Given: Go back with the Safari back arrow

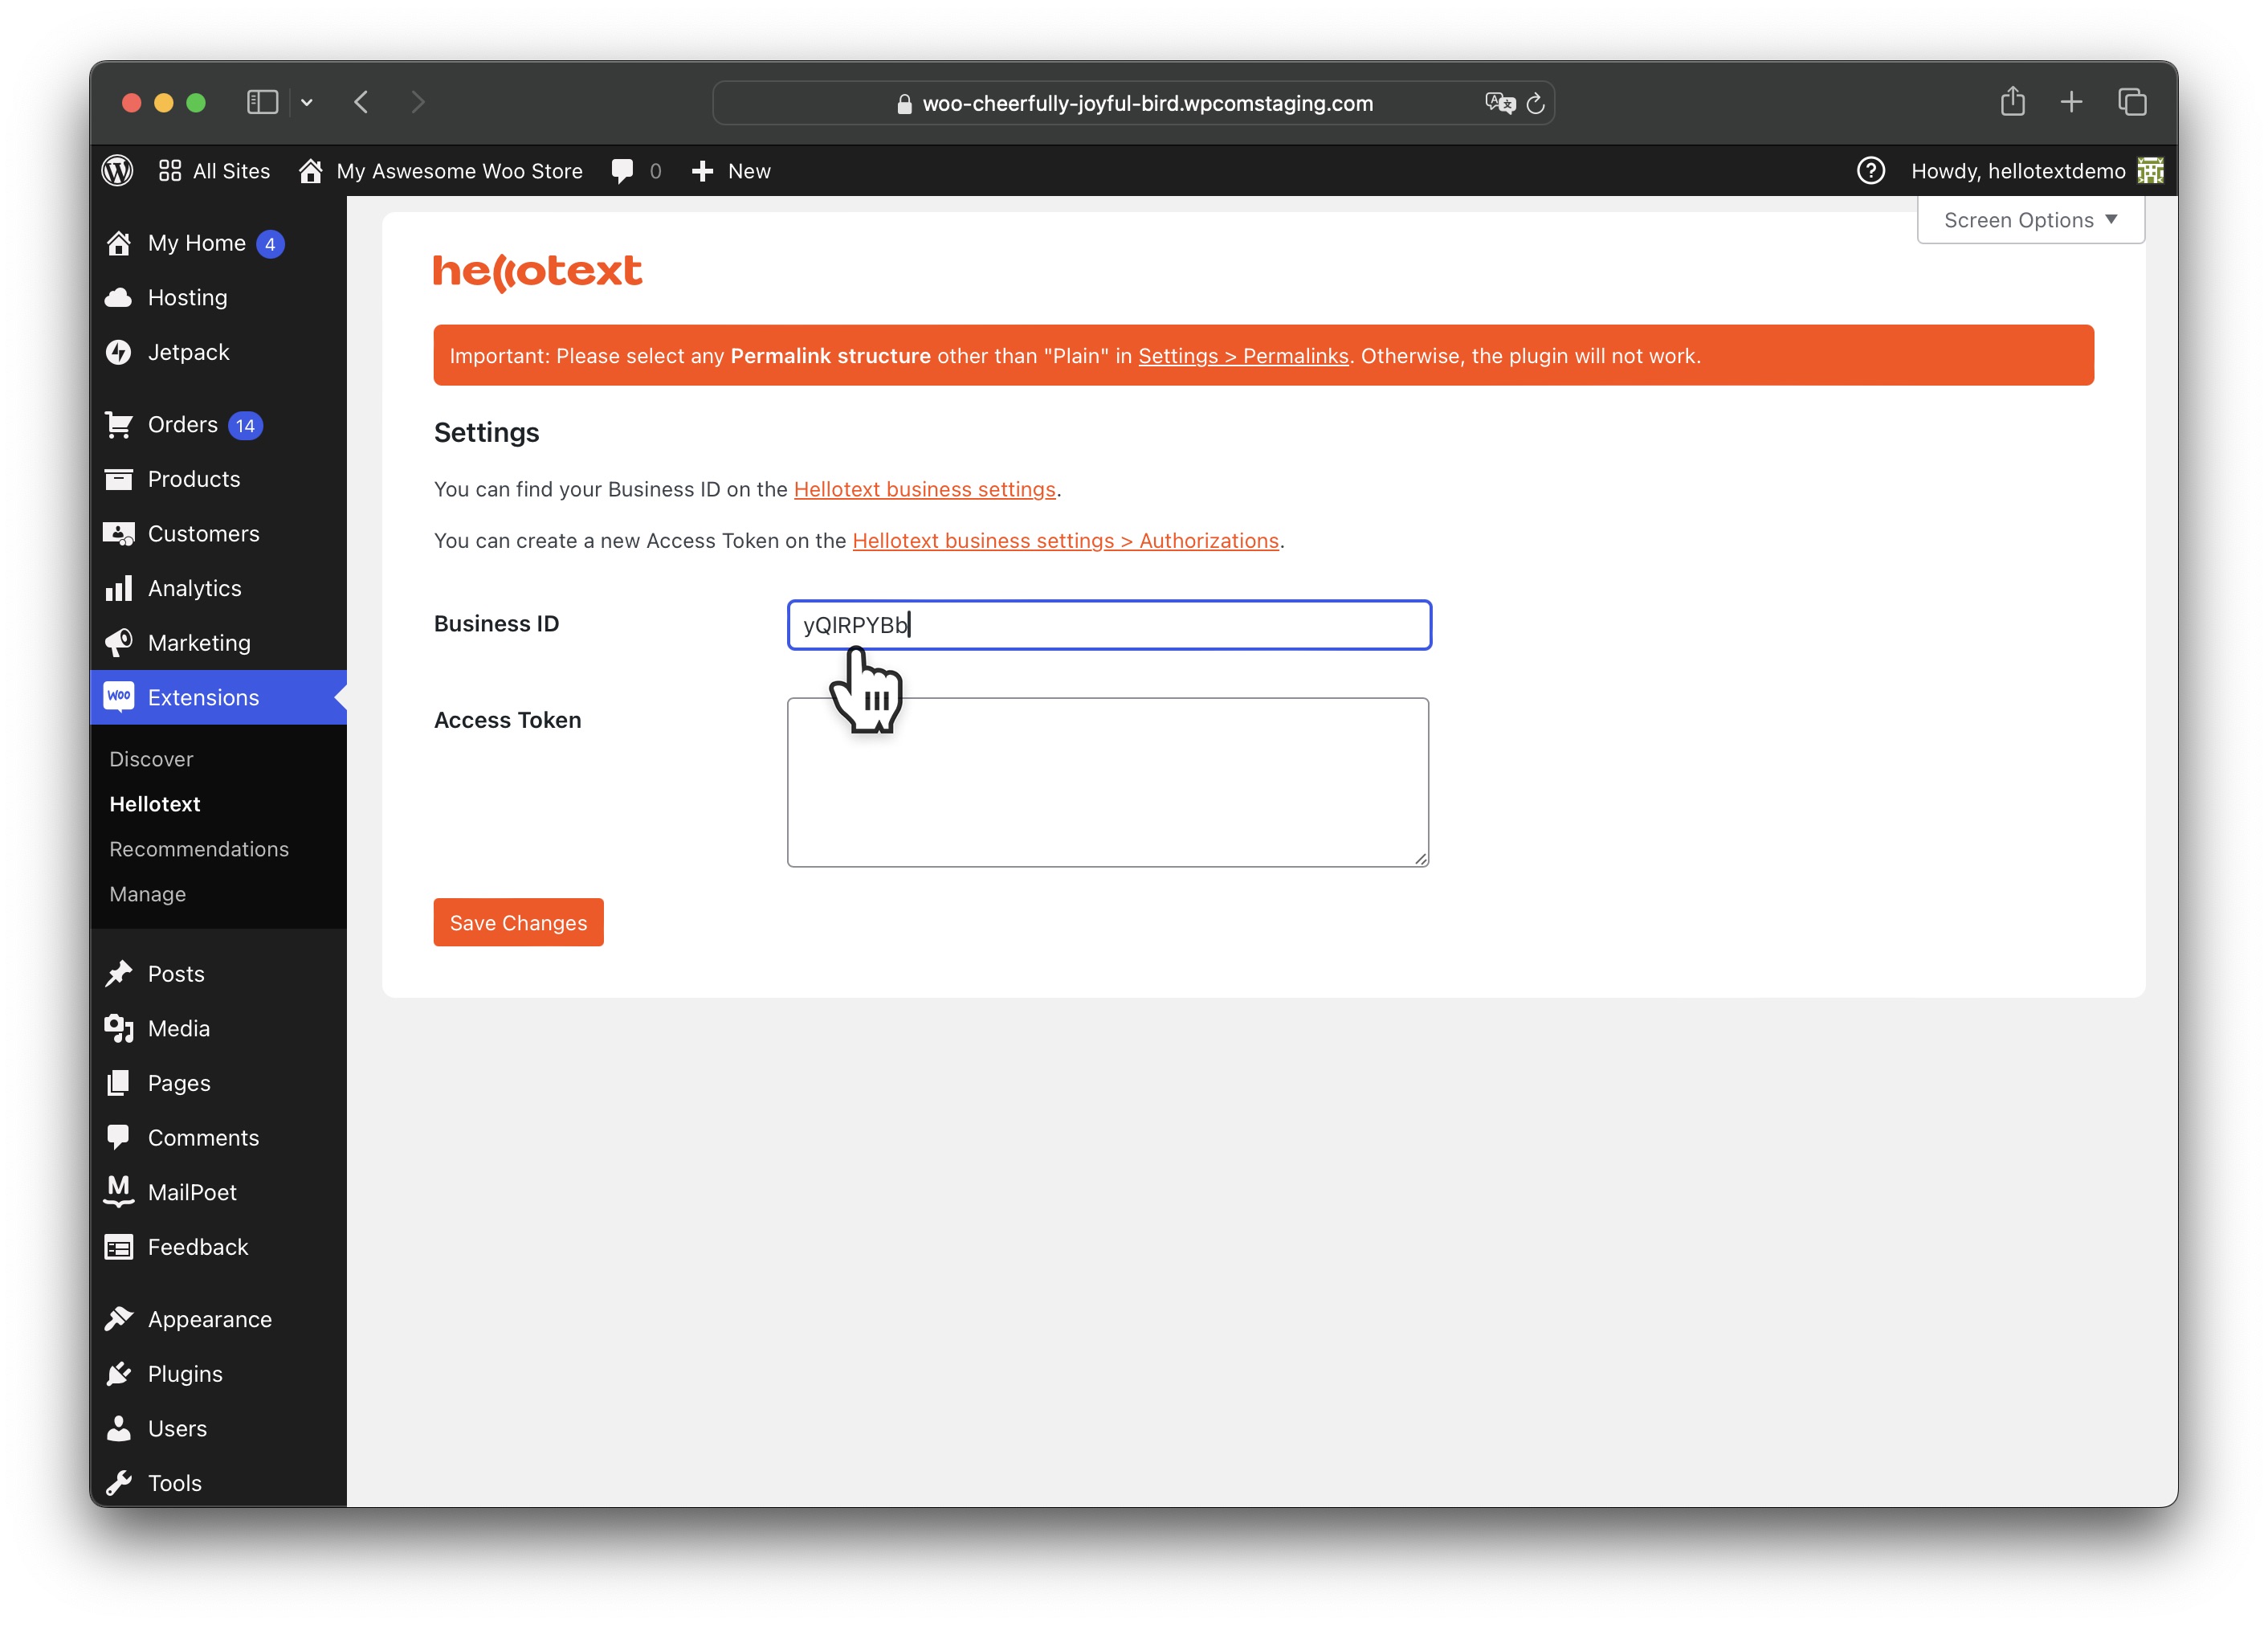Looking at the screenshot, I should click(362, 102).
